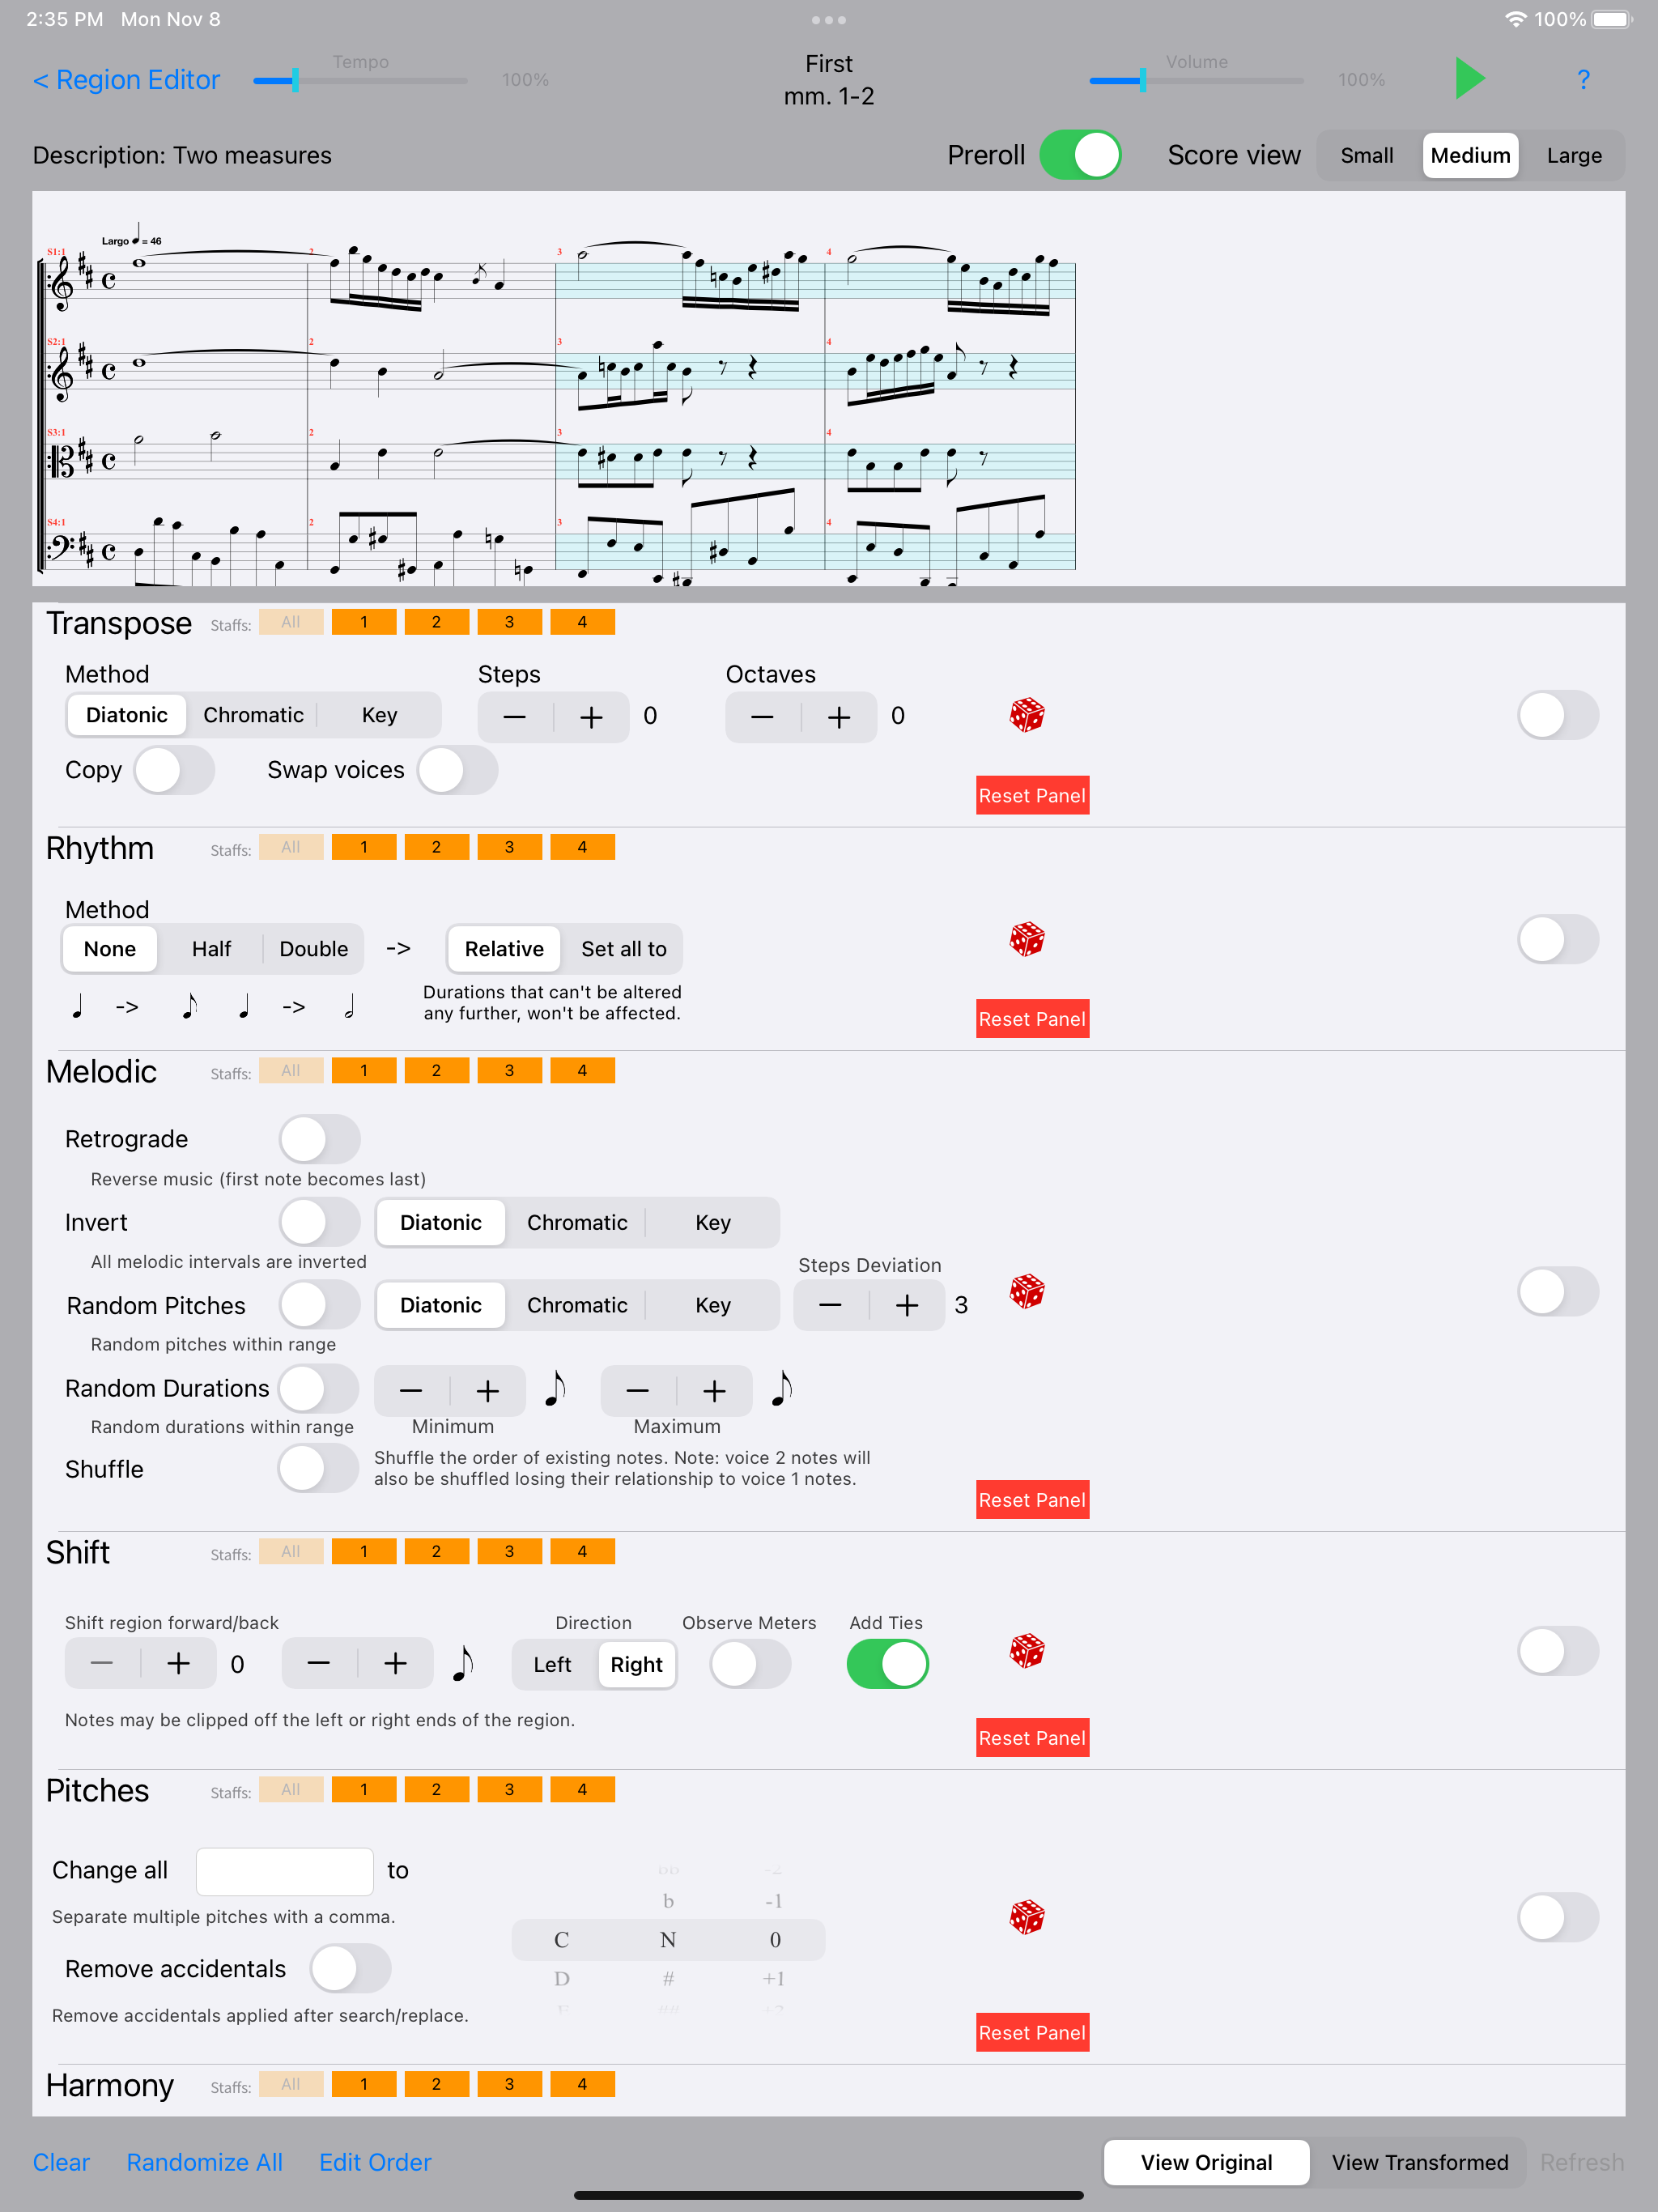Focus the Change all pitches field
The width and height of the screenshot is (1658, 2212).
point(284,1871)
